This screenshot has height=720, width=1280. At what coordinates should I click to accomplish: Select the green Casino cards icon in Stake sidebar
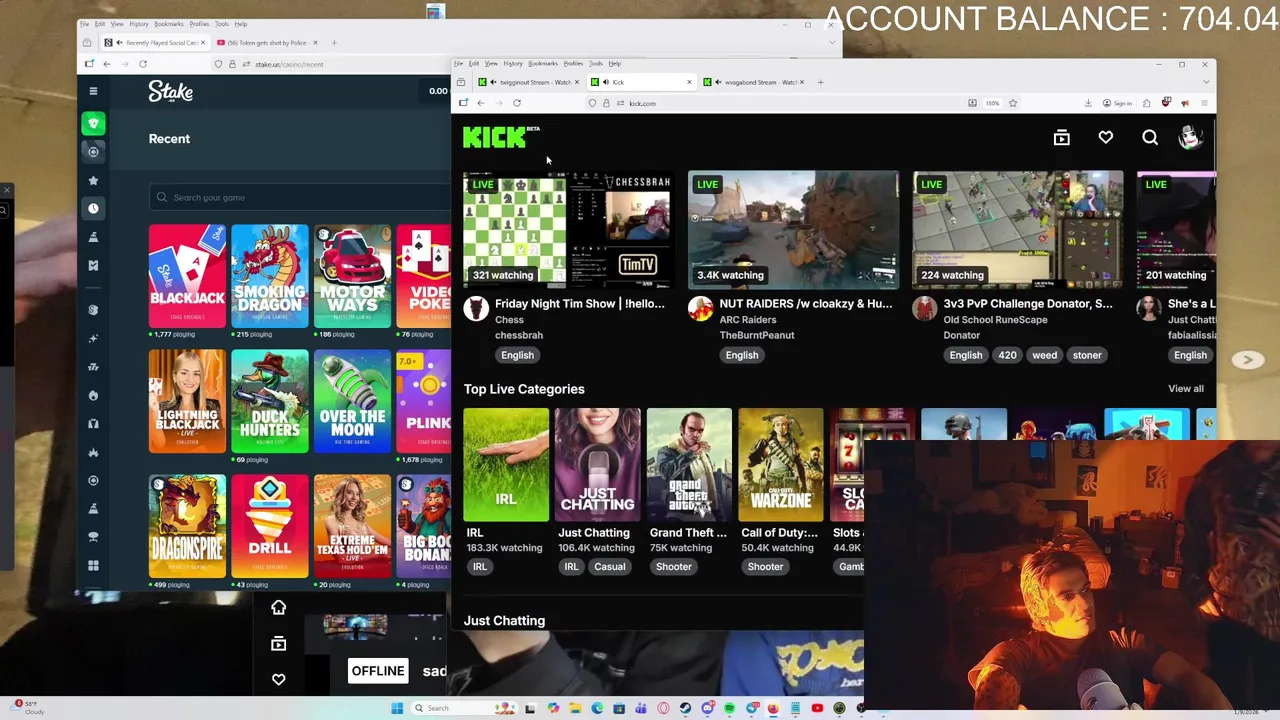tap(93, 123)
